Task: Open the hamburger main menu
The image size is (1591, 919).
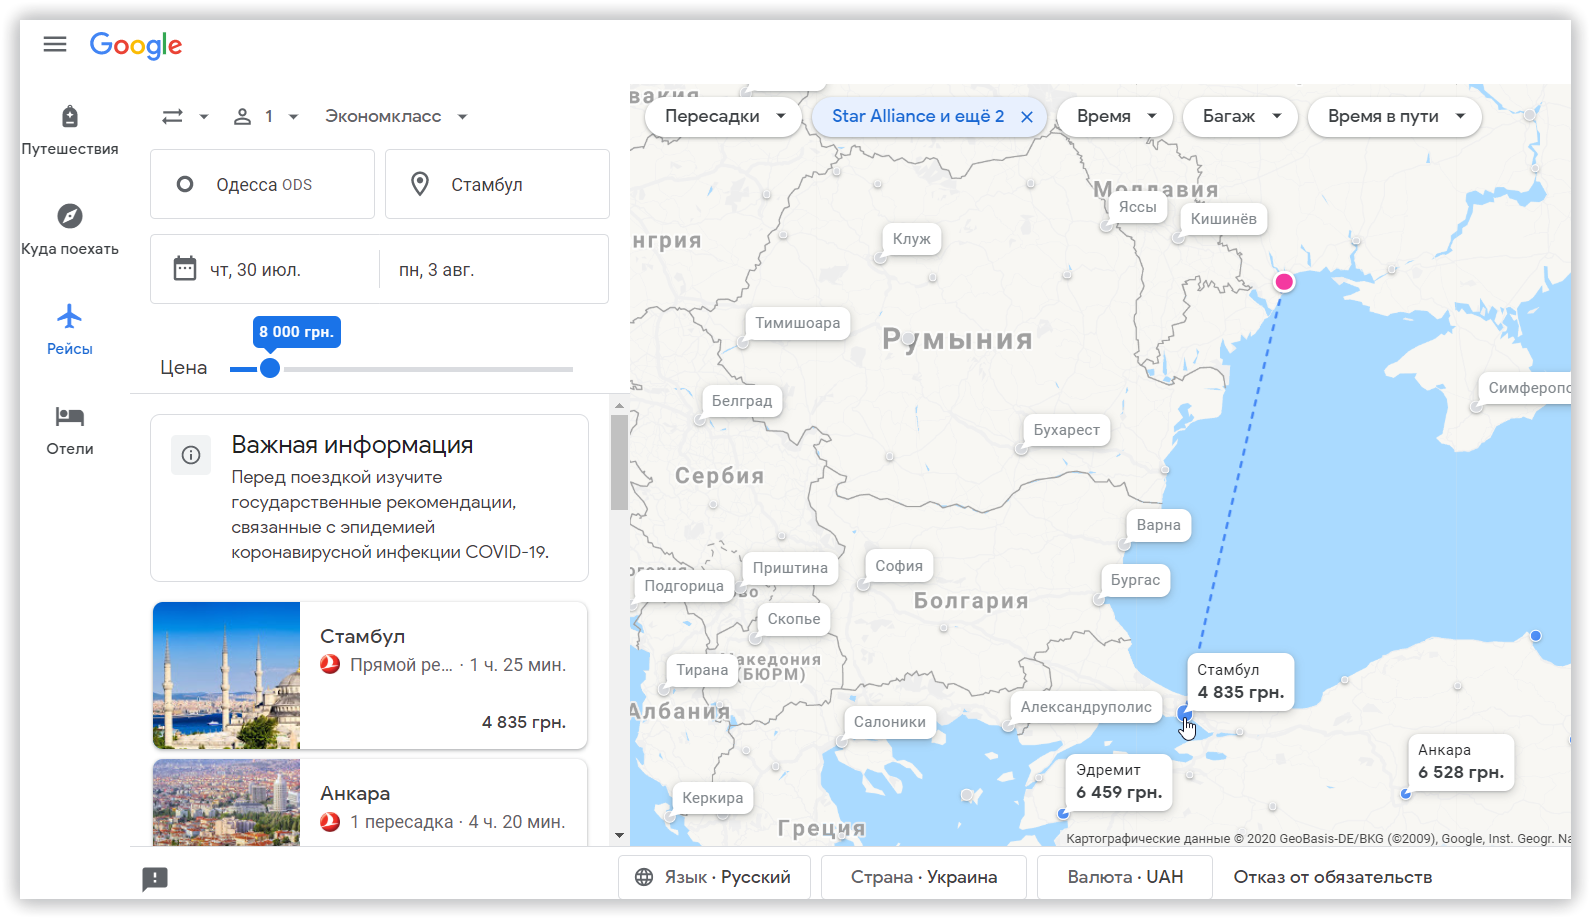Action: click(x=55, y=44)
